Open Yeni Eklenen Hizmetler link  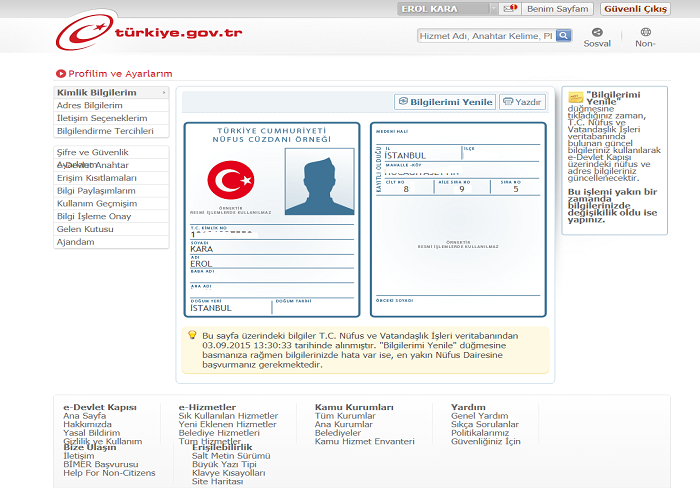pyautogui.click(x=228, y=424)
